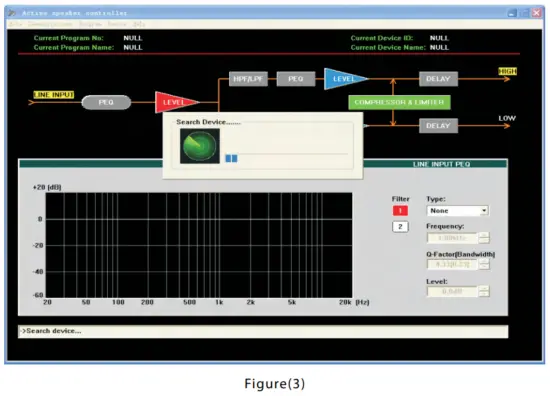Select the blue LEVEL amplifier triangle
550x396 pixels.
[x=344, y=79]
